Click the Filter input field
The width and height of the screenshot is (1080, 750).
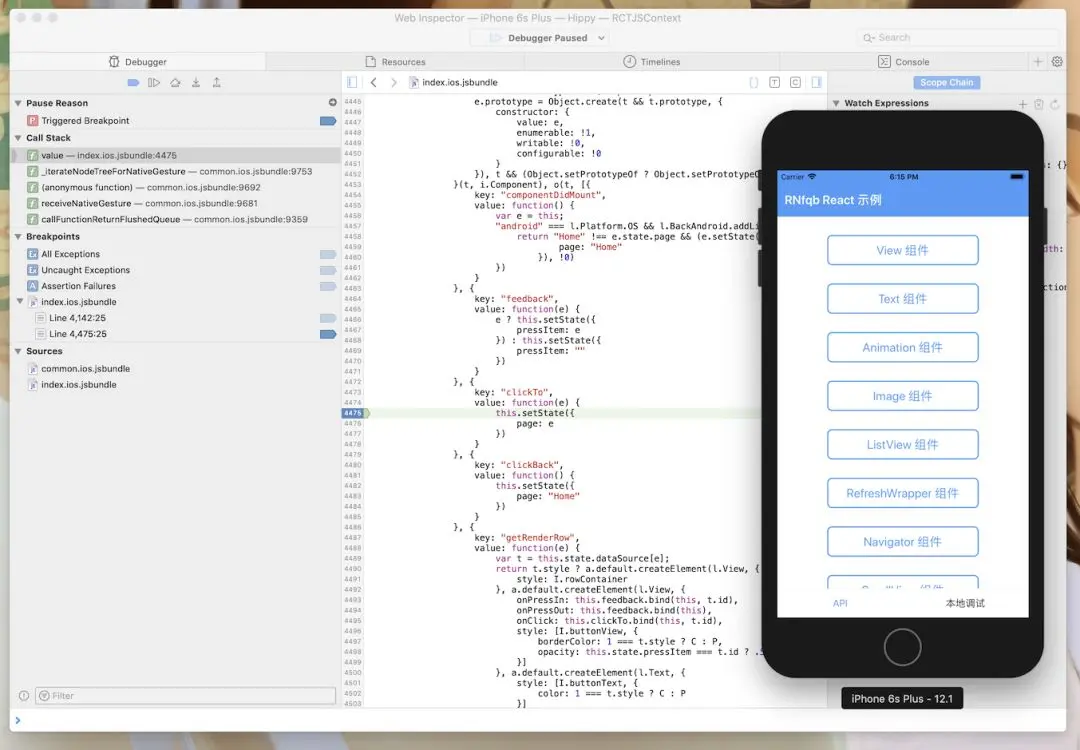(x=185, y=696)
